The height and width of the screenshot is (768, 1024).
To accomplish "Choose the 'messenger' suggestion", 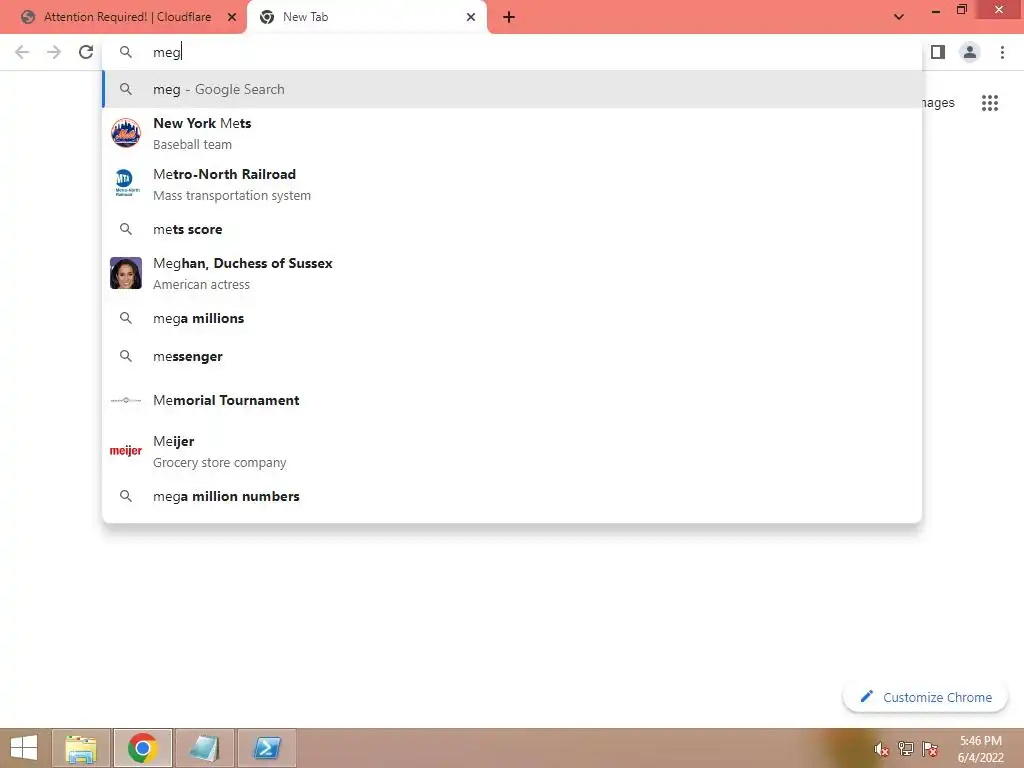I will point(512,356).
